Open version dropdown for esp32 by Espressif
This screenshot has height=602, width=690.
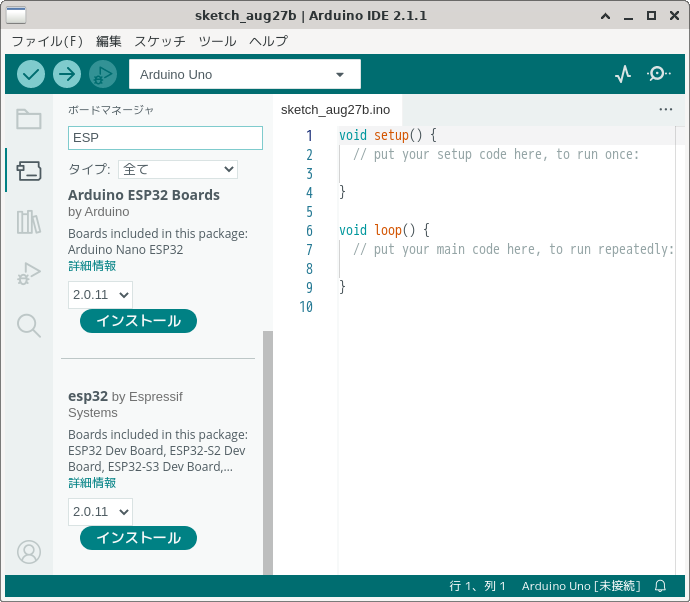click(x=100, y=512)
